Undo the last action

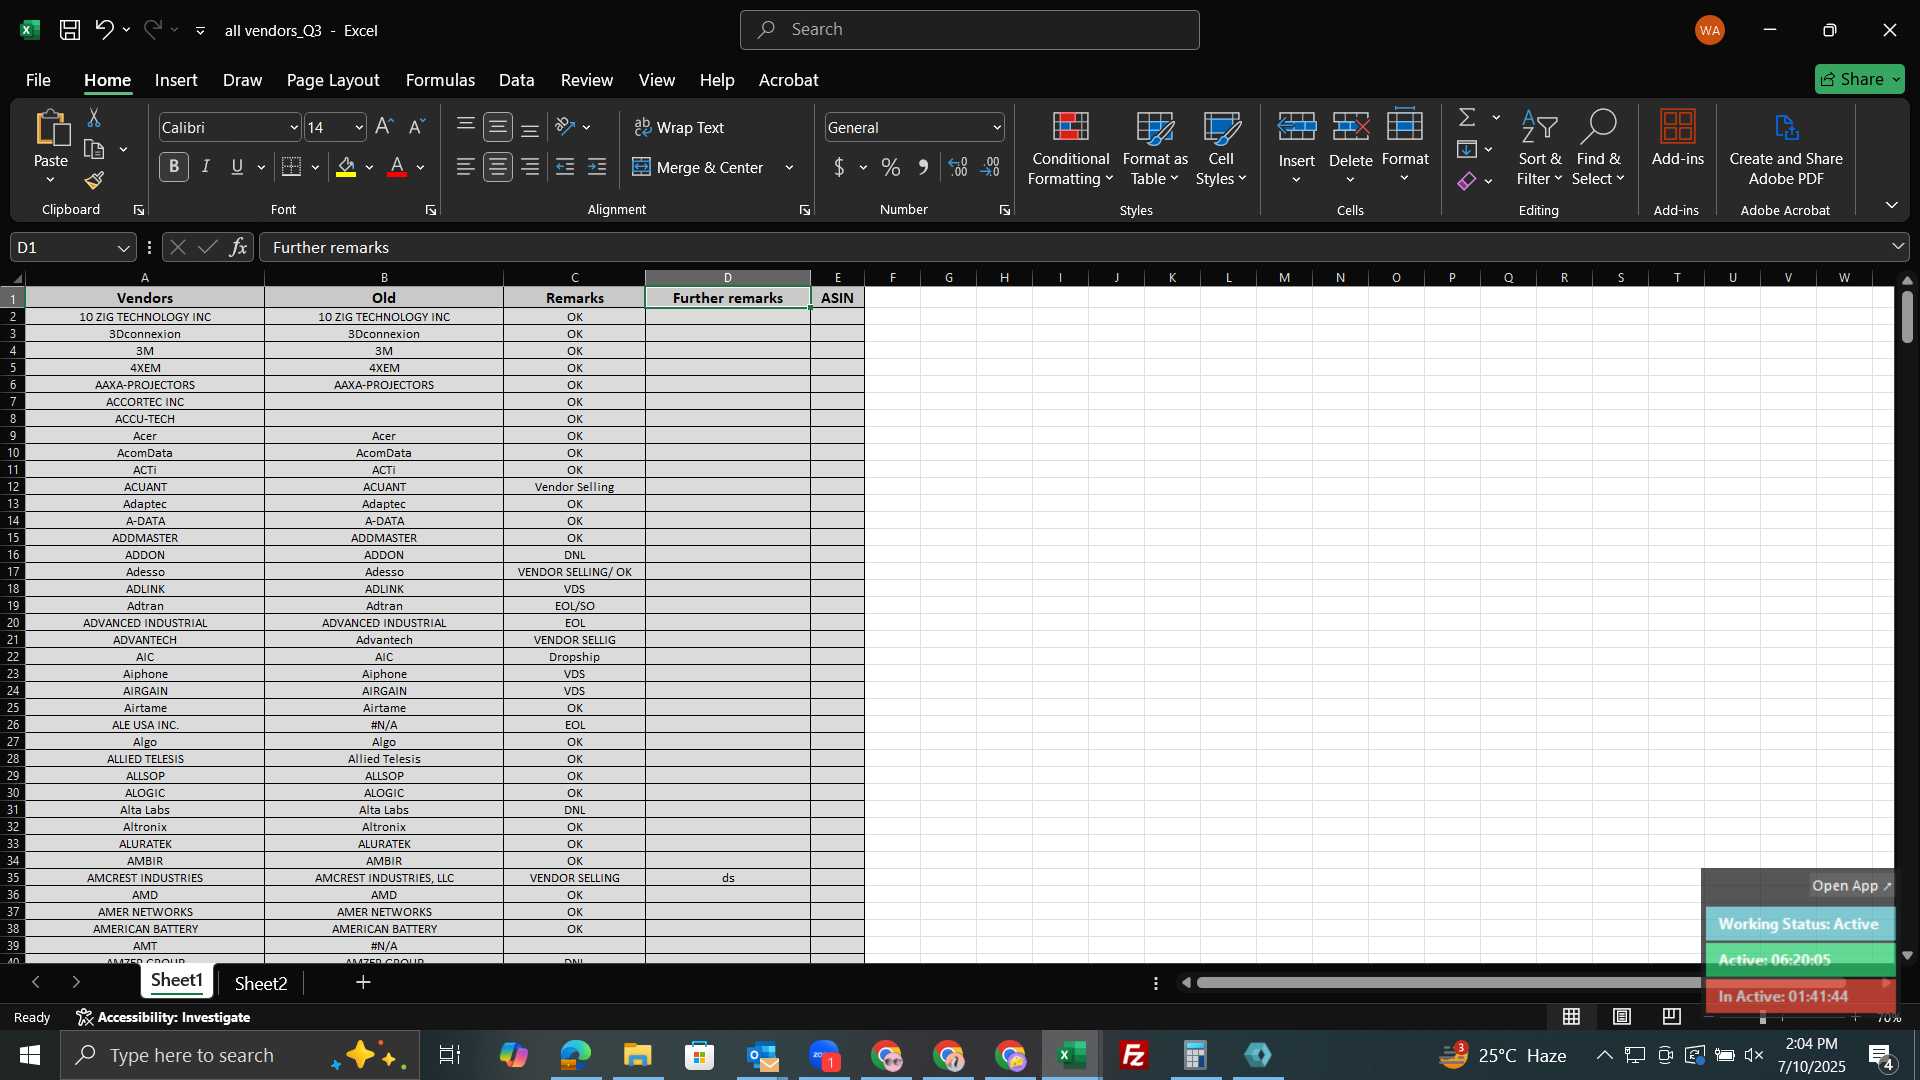click(x=104, y=30)
